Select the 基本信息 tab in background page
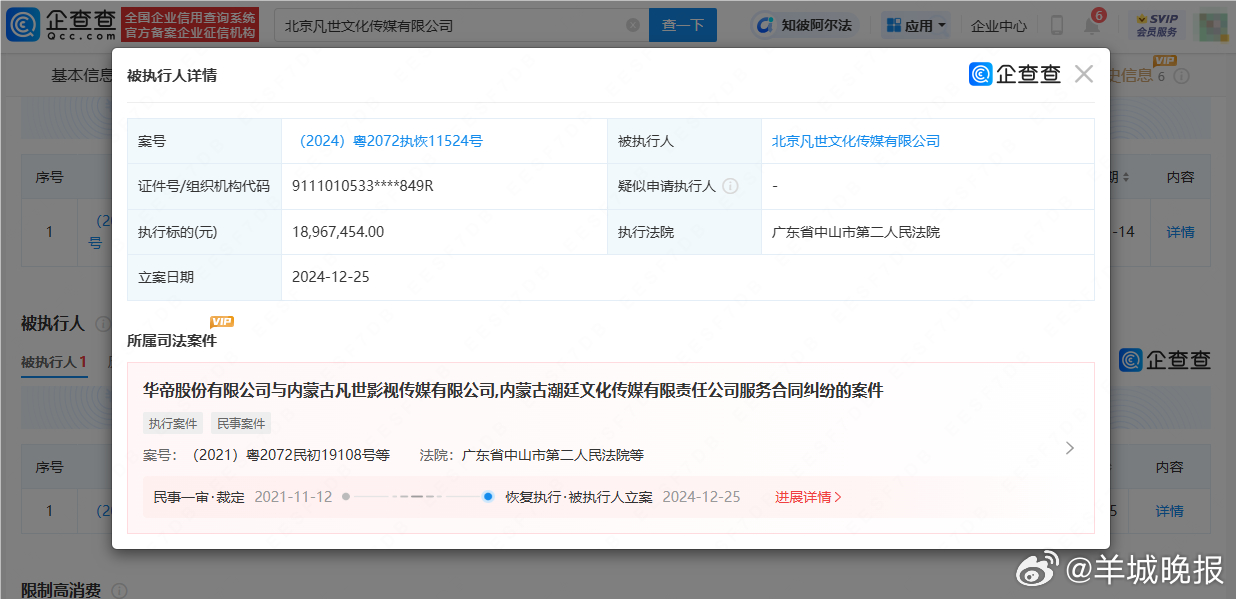This screenshot has width=1236, height=599. click(82, 75)
